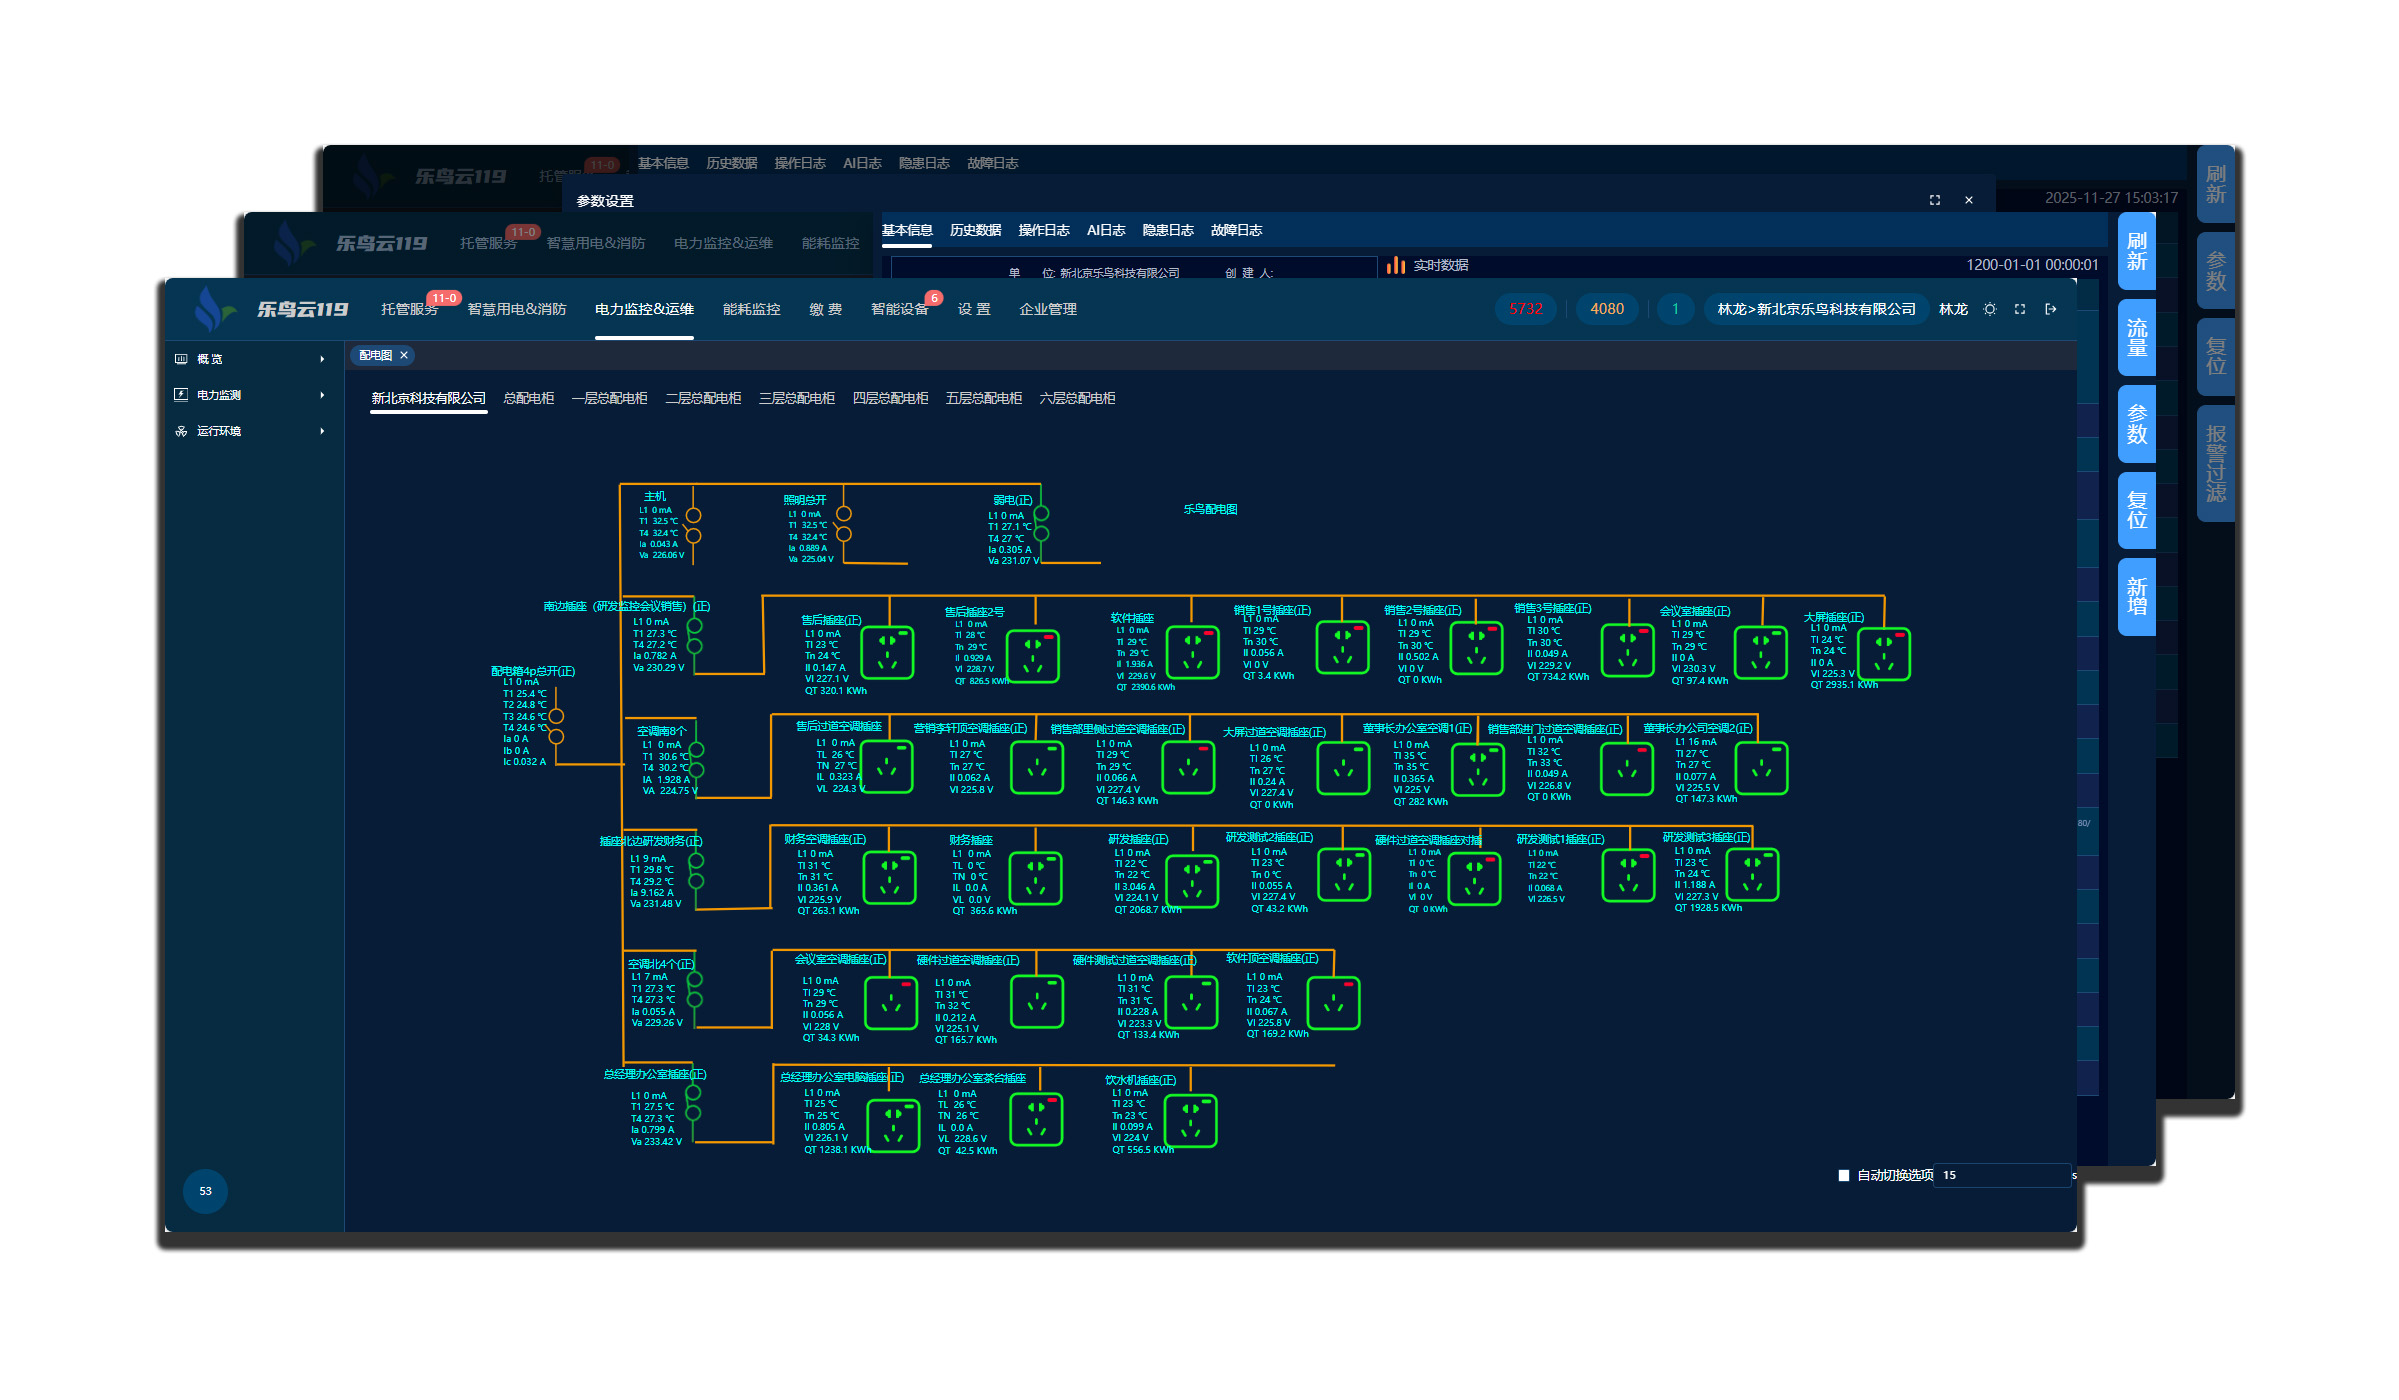
Task: Click the auto-switch interval input field
Action: click(2000, 1176)
